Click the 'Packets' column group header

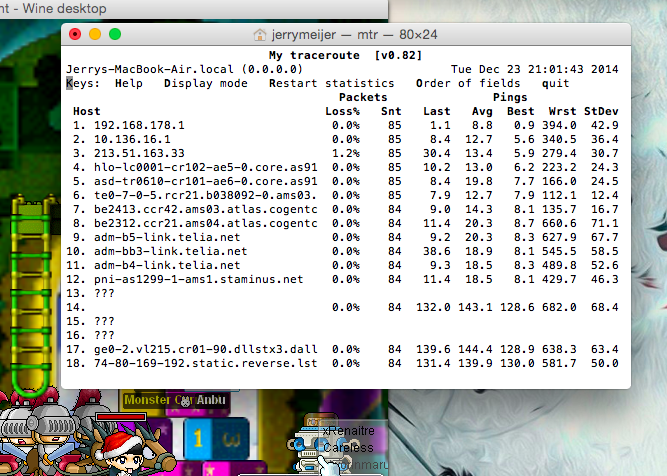coord(363,97)
